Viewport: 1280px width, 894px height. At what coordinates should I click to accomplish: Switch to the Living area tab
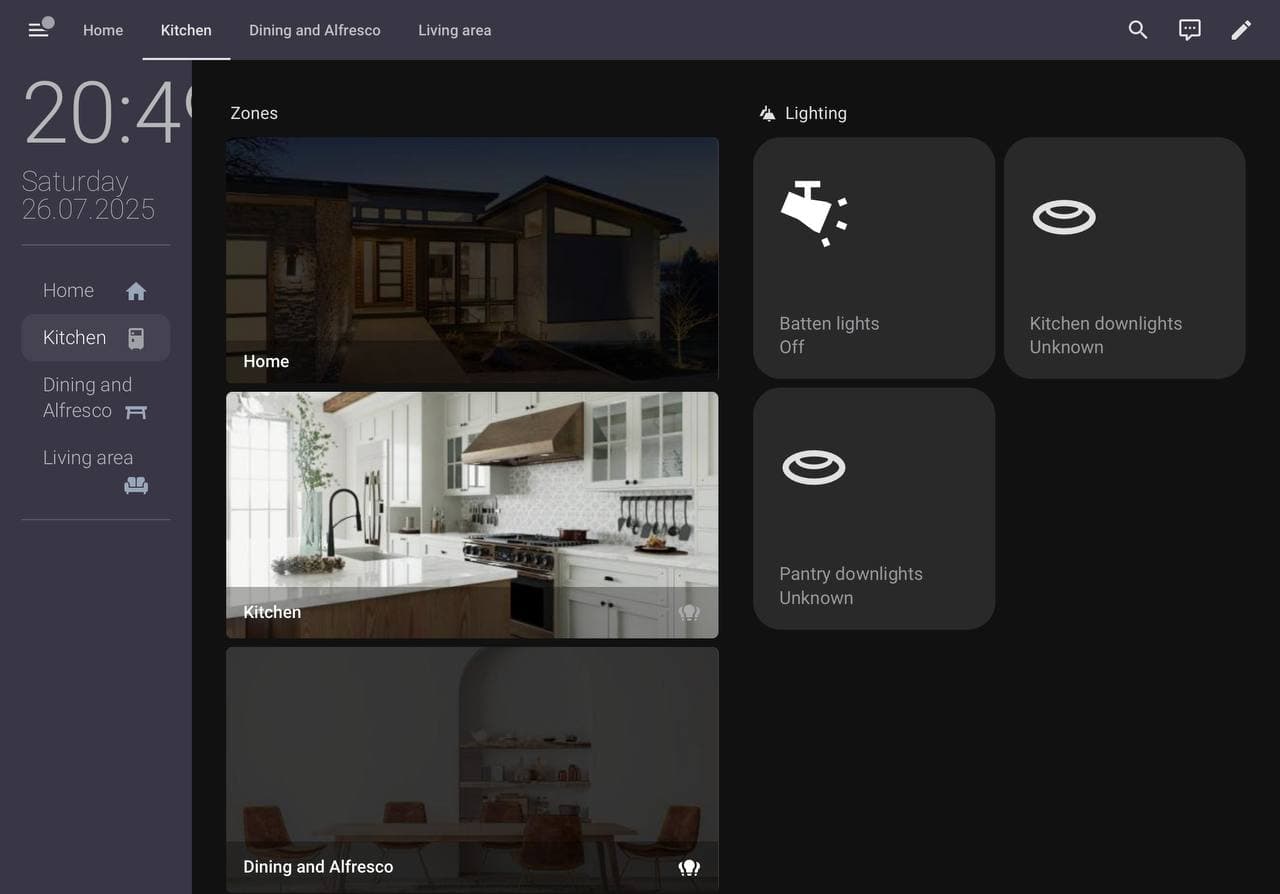pyautogui.click(x=455, y=30)
